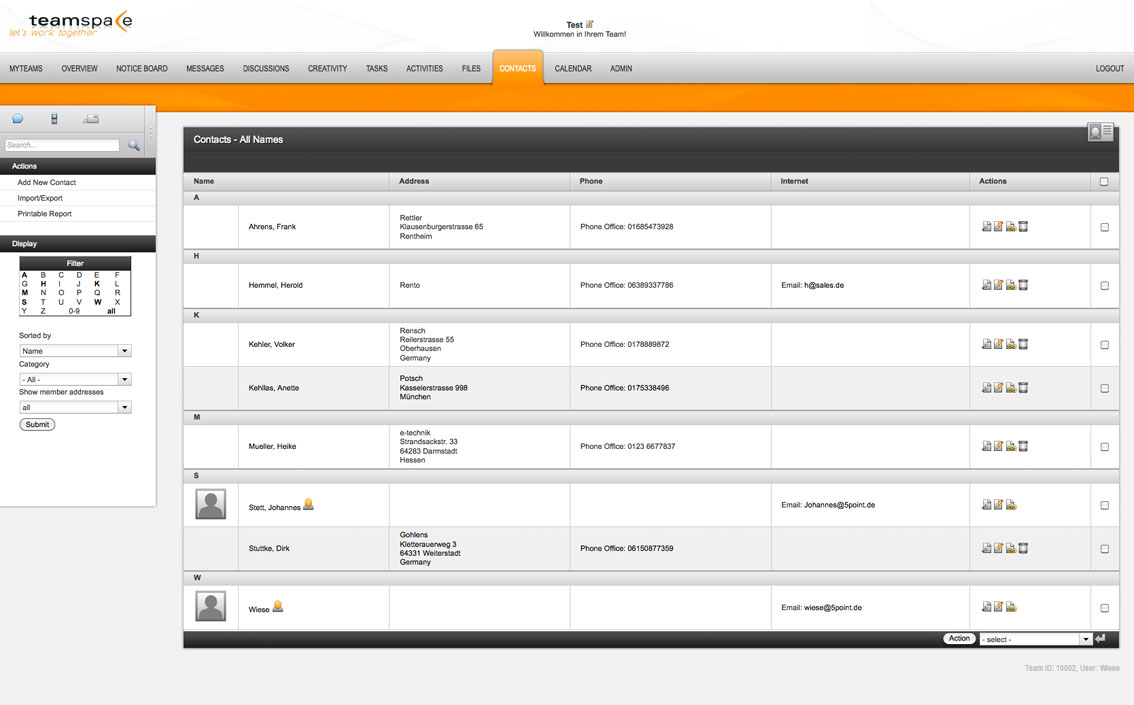Click the trash delete icon for Hemmel, Herold

click(1023, 285)
